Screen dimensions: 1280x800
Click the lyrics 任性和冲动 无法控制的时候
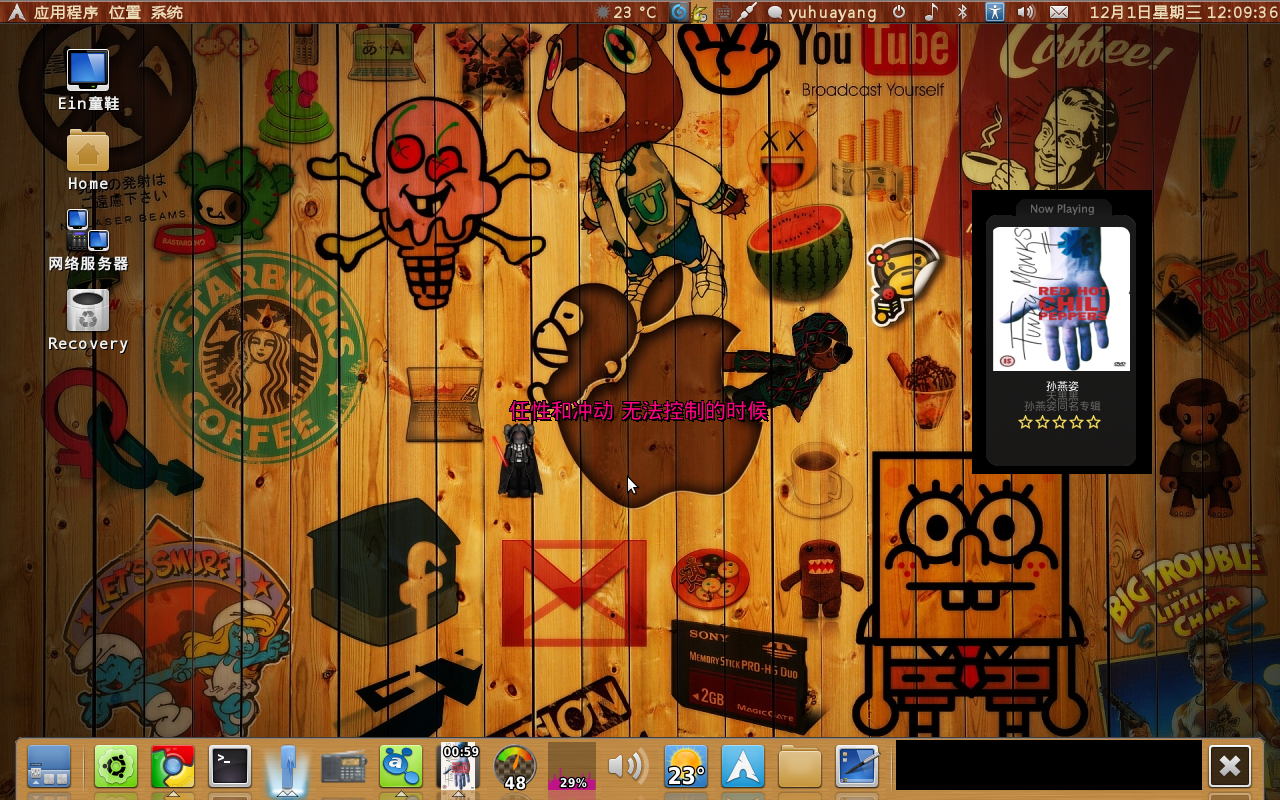click(x=638, y=411)
